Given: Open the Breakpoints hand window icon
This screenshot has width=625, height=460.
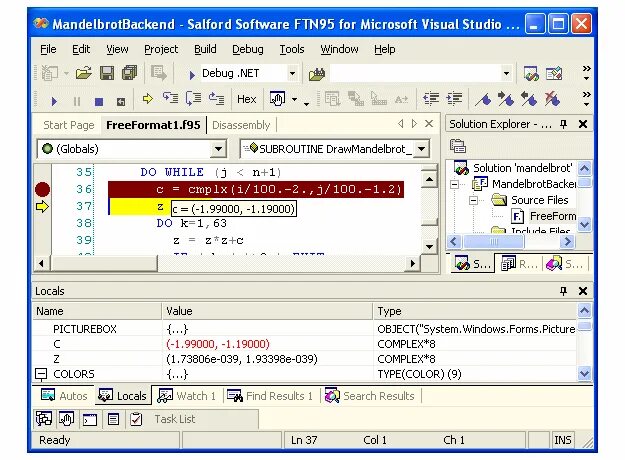Looking at the screenshot, I should point(277,98).
